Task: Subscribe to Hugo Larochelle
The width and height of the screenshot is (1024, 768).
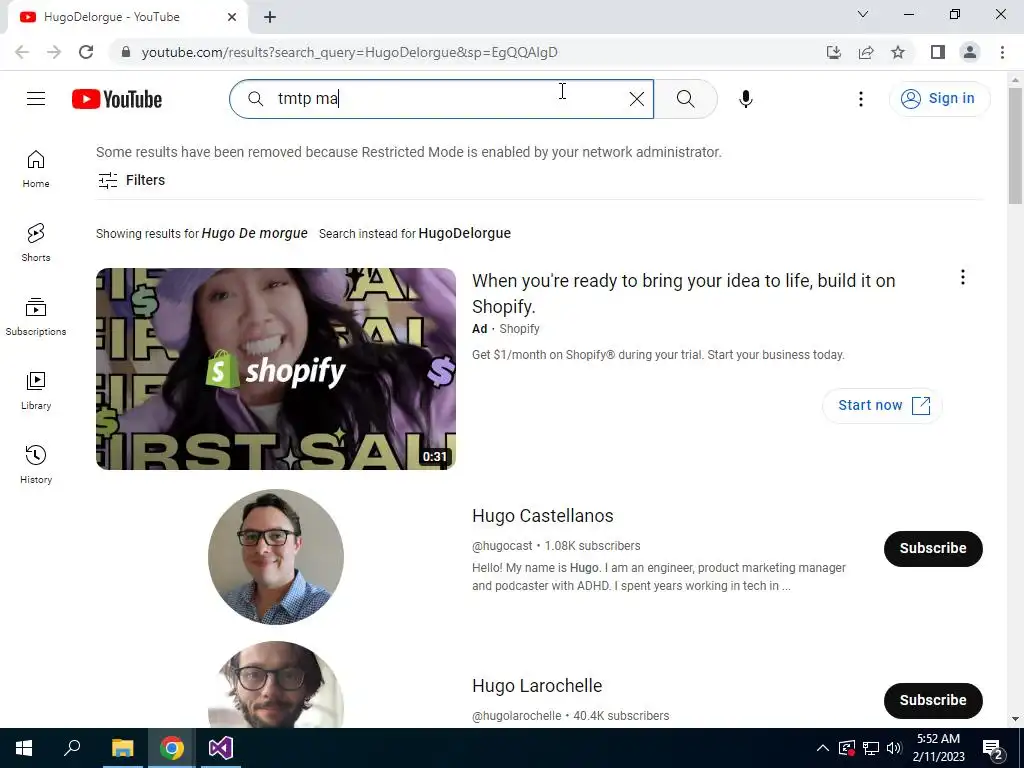Action: point(933,700)
